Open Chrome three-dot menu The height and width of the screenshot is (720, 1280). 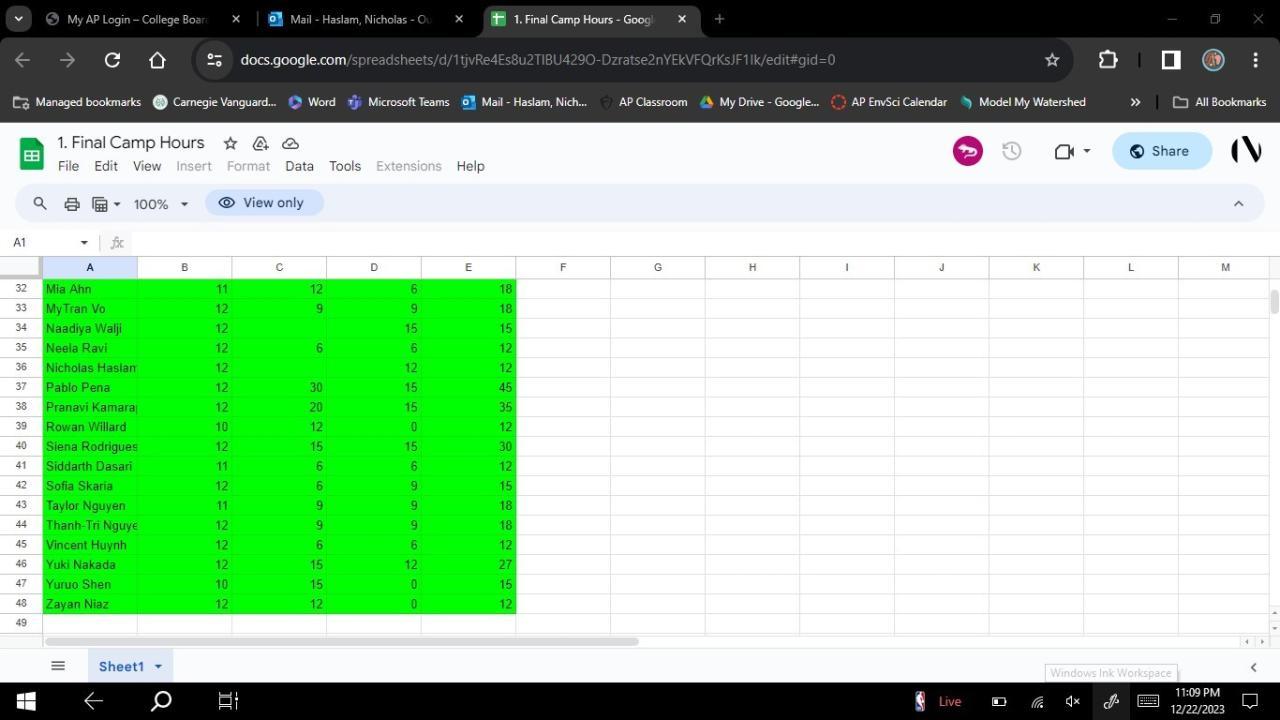click(x=1255, y=60)
